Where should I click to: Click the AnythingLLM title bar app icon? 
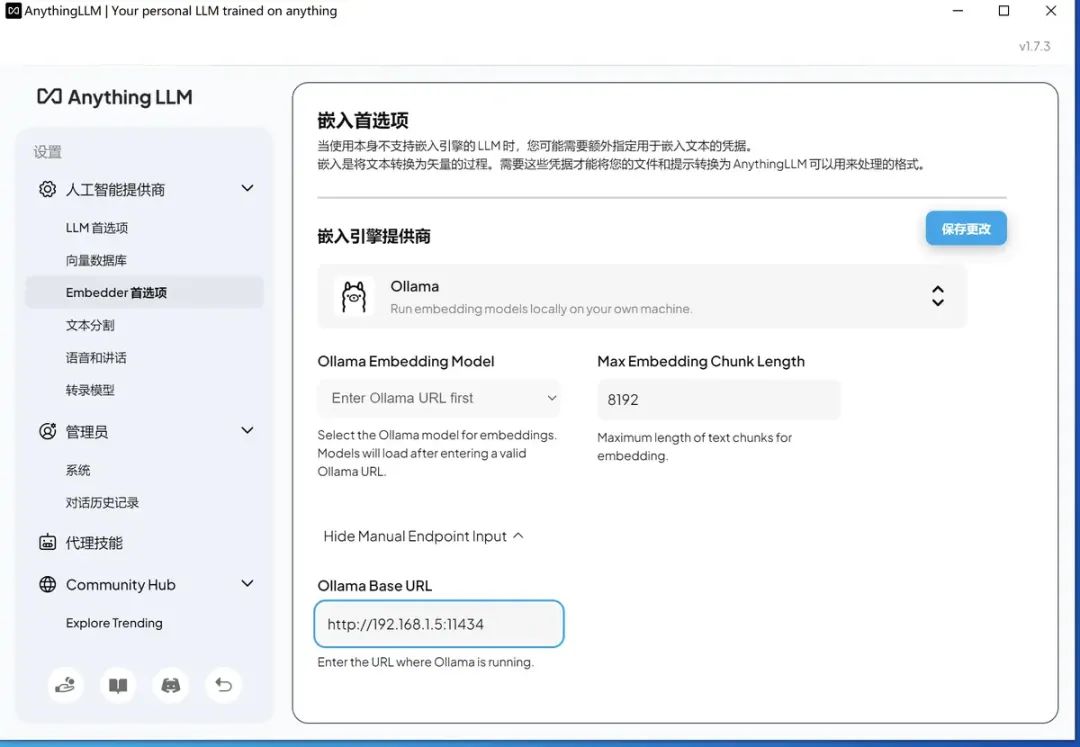13,10
